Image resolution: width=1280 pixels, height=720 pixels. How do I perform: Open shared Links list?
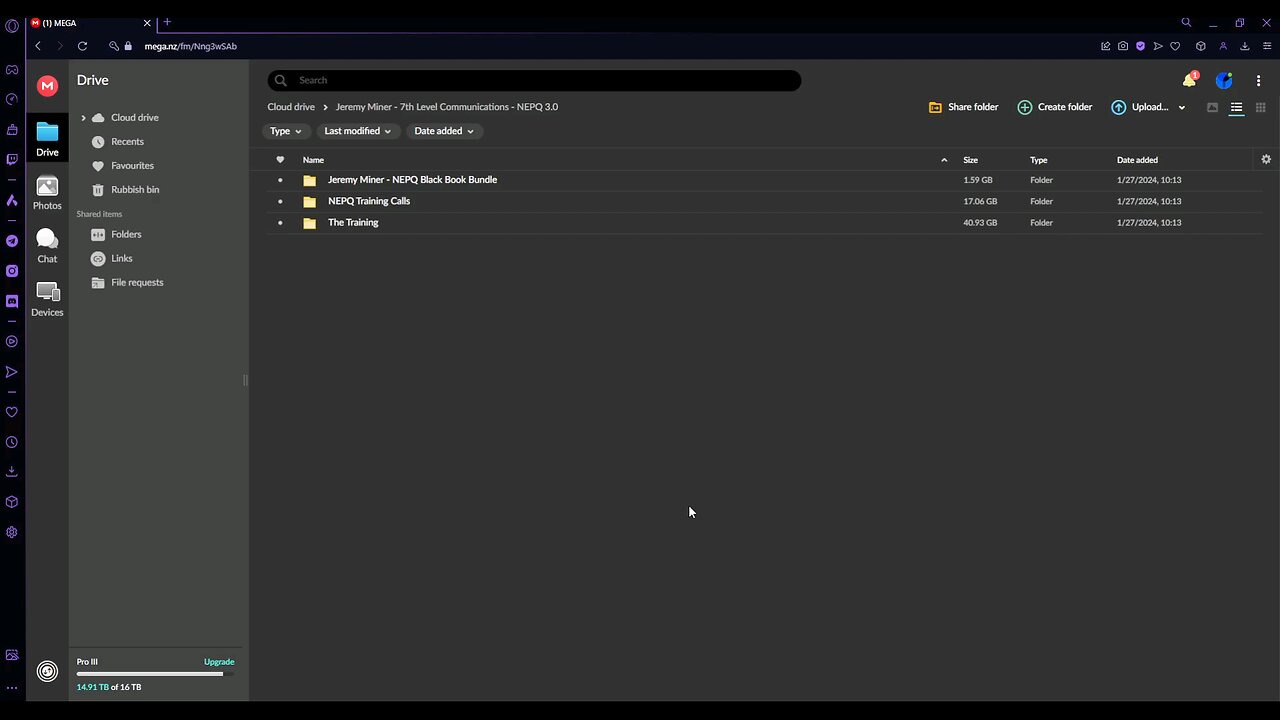tap(121, 259)
